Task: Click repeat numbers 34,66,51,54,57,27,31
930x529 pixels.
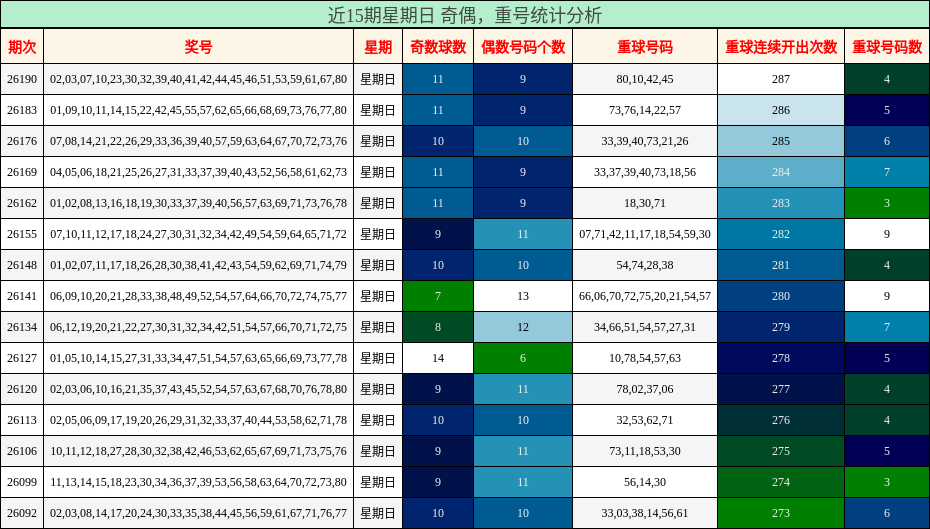Action: coord(645,327)
